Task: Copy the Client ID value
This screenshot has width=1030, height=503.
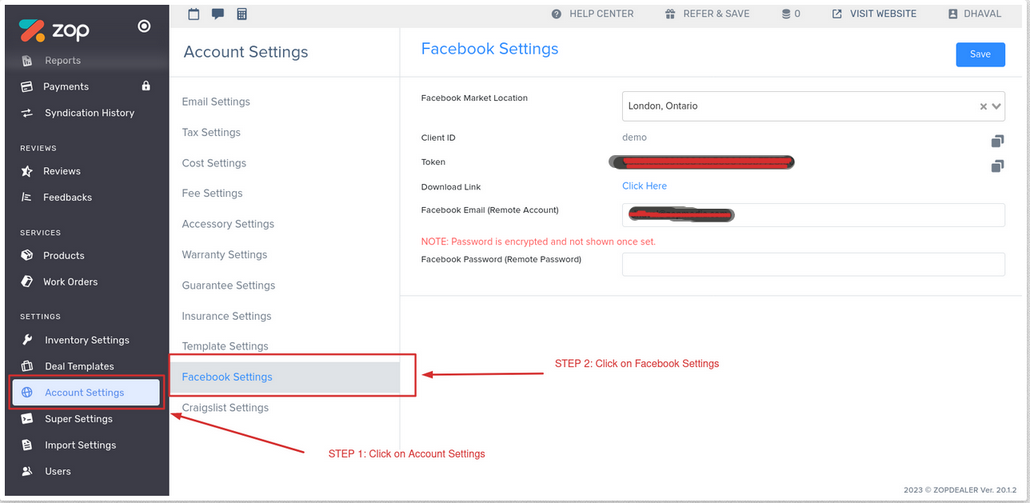Action: (997, 141)
